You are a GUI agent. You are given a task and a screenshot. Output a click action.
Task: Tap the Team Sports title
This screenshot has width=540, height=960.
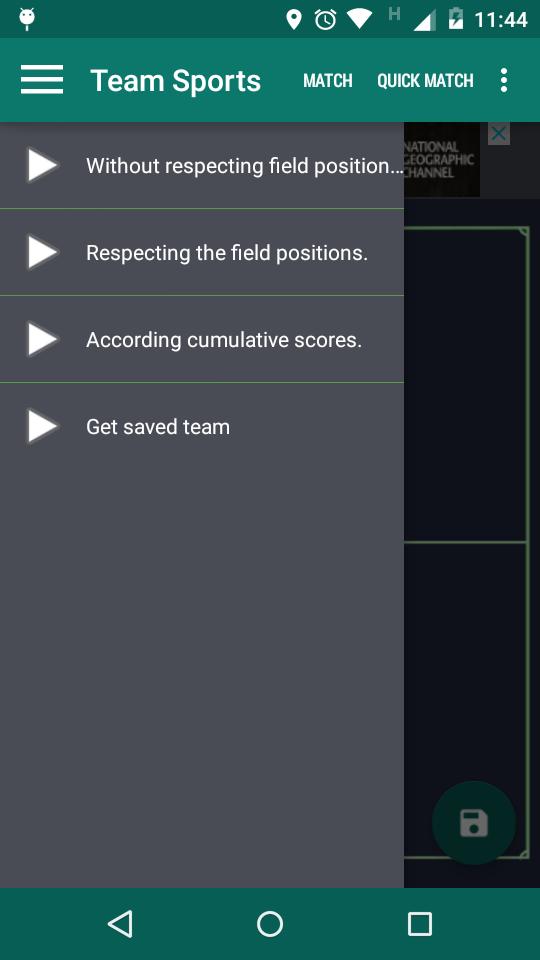pyautogui.click(x=176, y=81)
